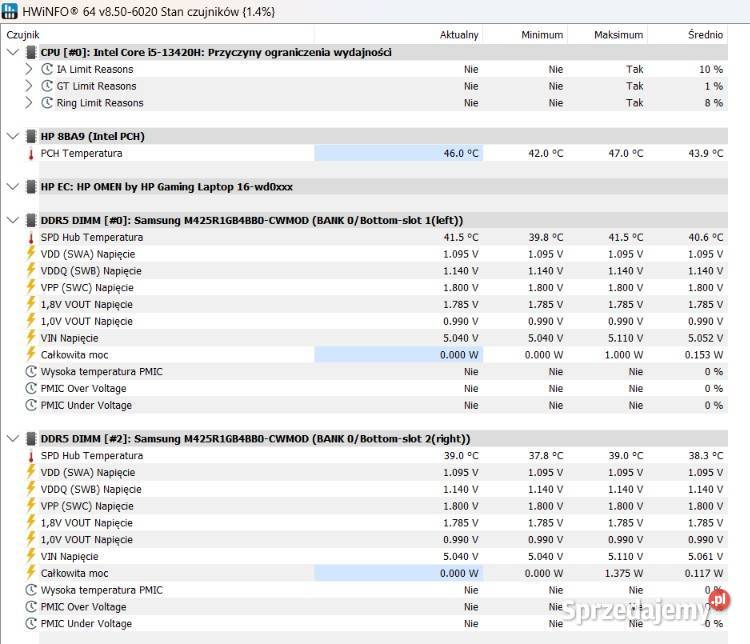Expand Ring Limit Reasons row
The height and width of the screenshot is (644, 750).
[x=29, y=102]
